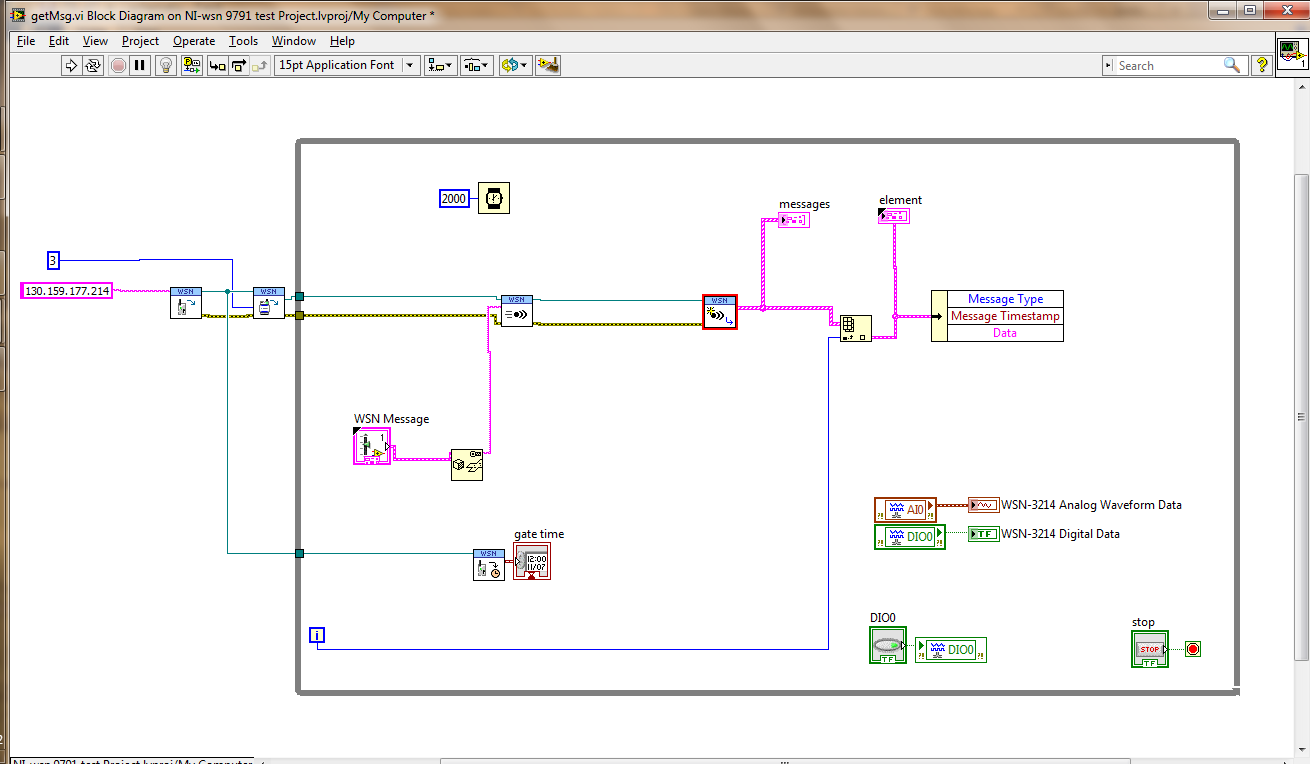Select the stop button terminal
Image resolution: width=1310 pixels, height=764 pixels.
(x=1150, y=649)
